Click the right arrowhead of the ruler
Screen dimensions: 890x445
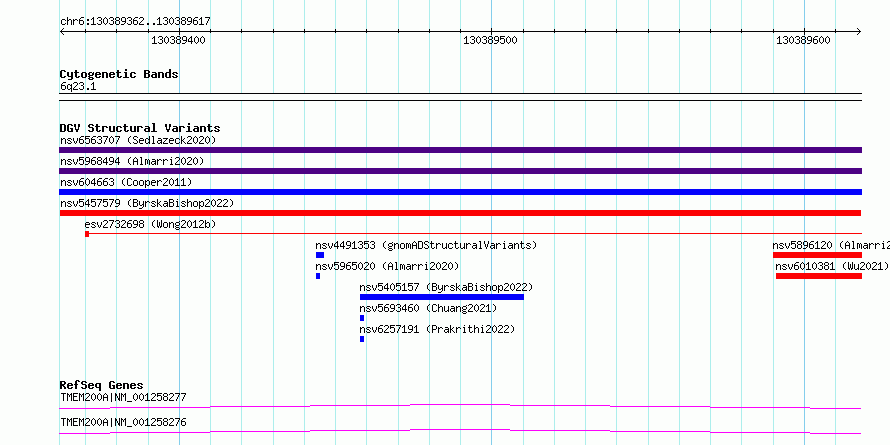pyautogui.click(x=858, y=32)
